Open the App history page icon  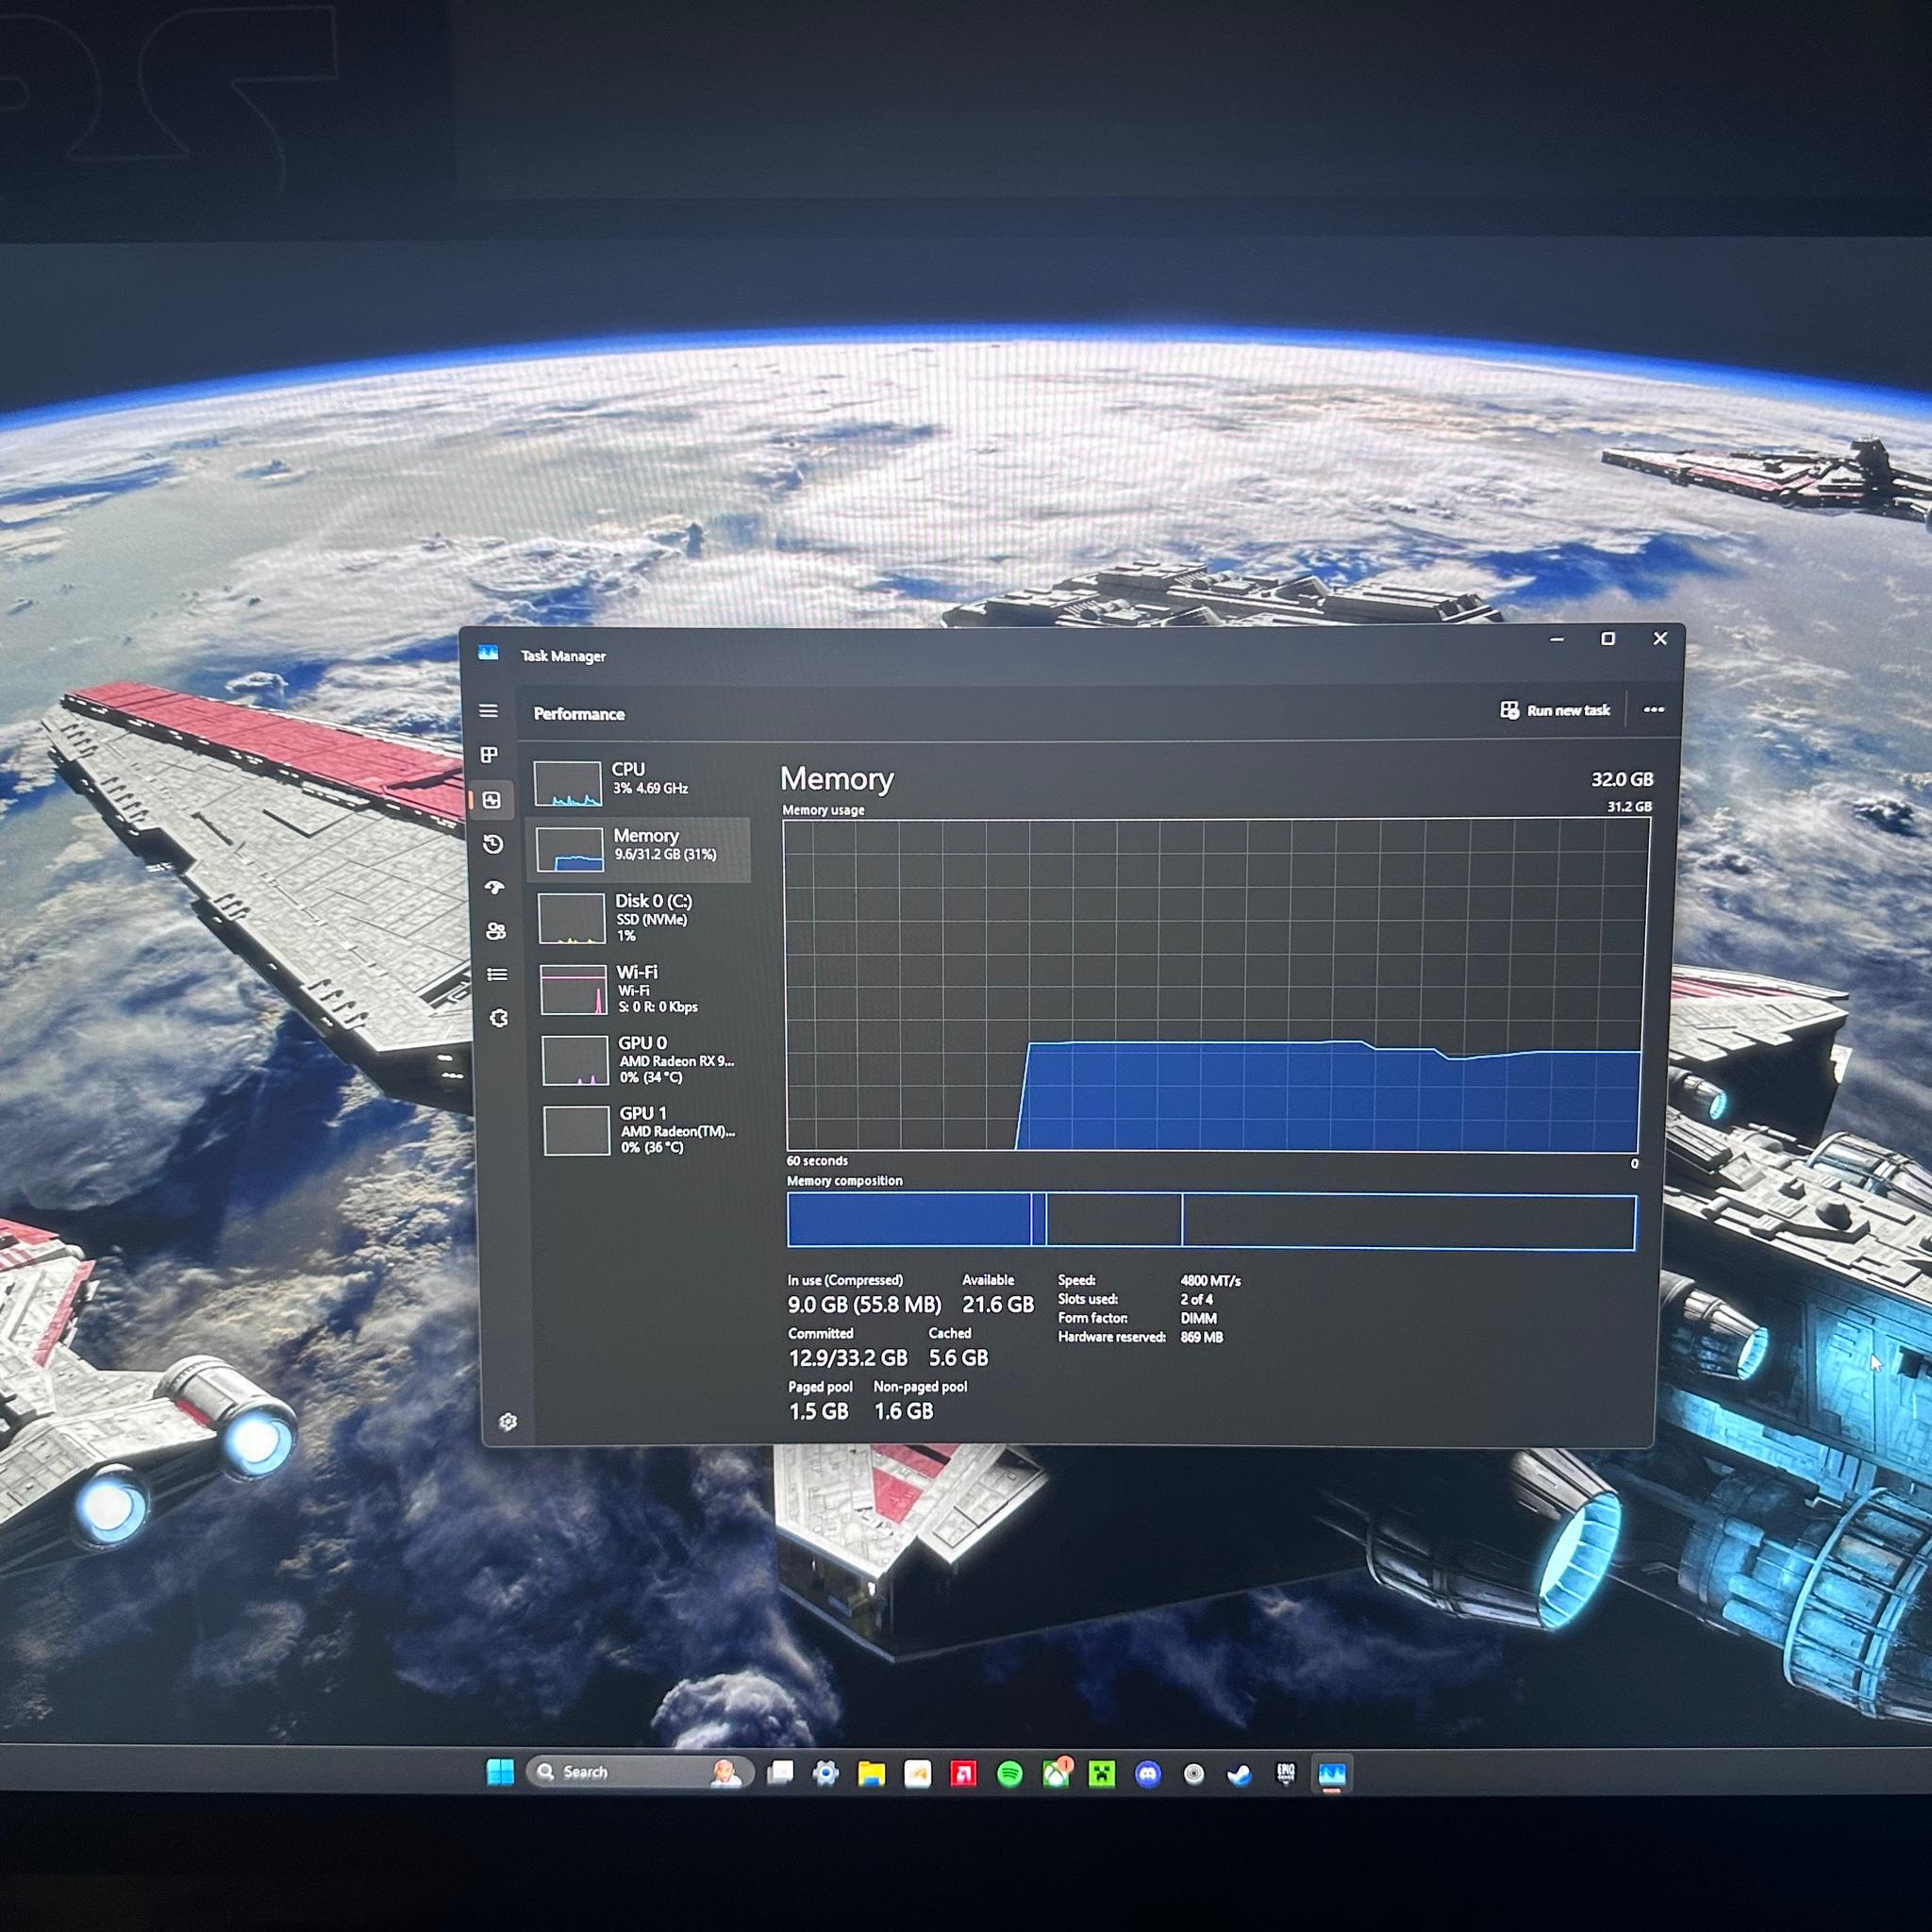[x=493, y=844]
